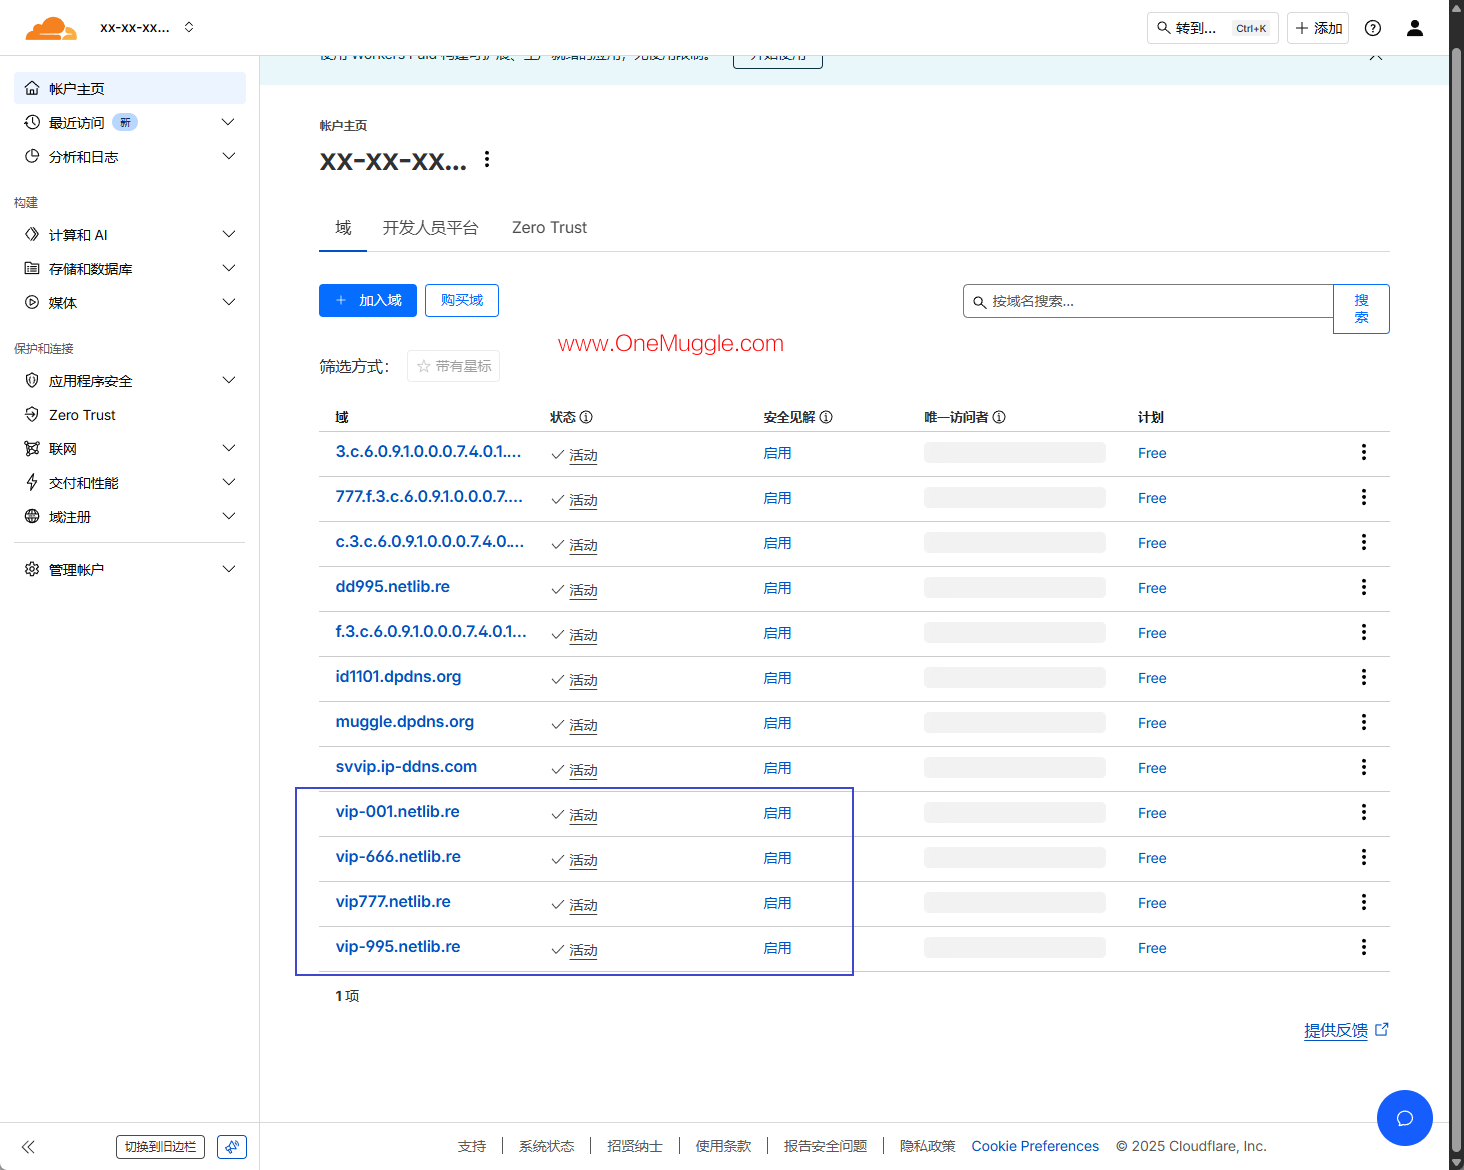Click the Zero Trust sidebar icon

coord(32,414)
